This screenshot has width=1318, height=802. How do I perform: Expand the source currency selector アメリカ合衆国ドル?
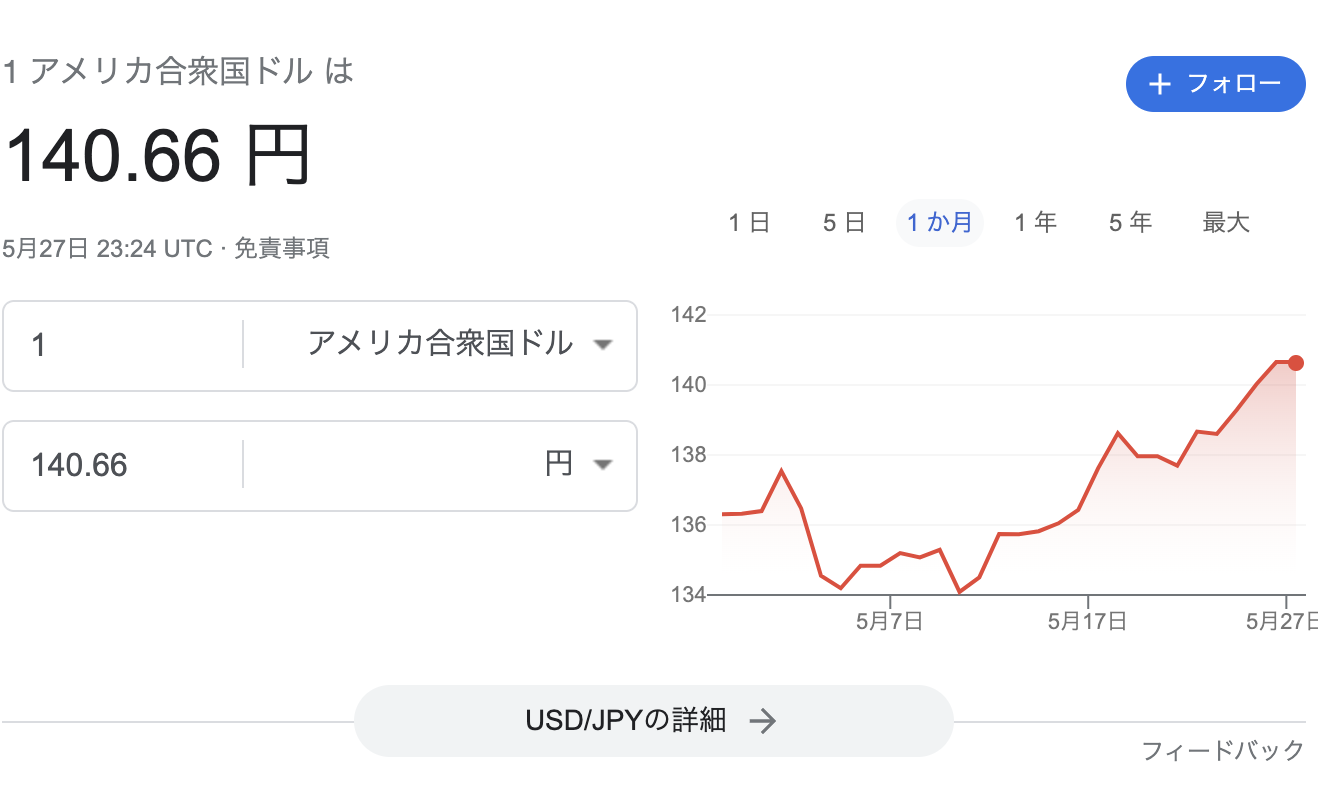tap(440, 345)
